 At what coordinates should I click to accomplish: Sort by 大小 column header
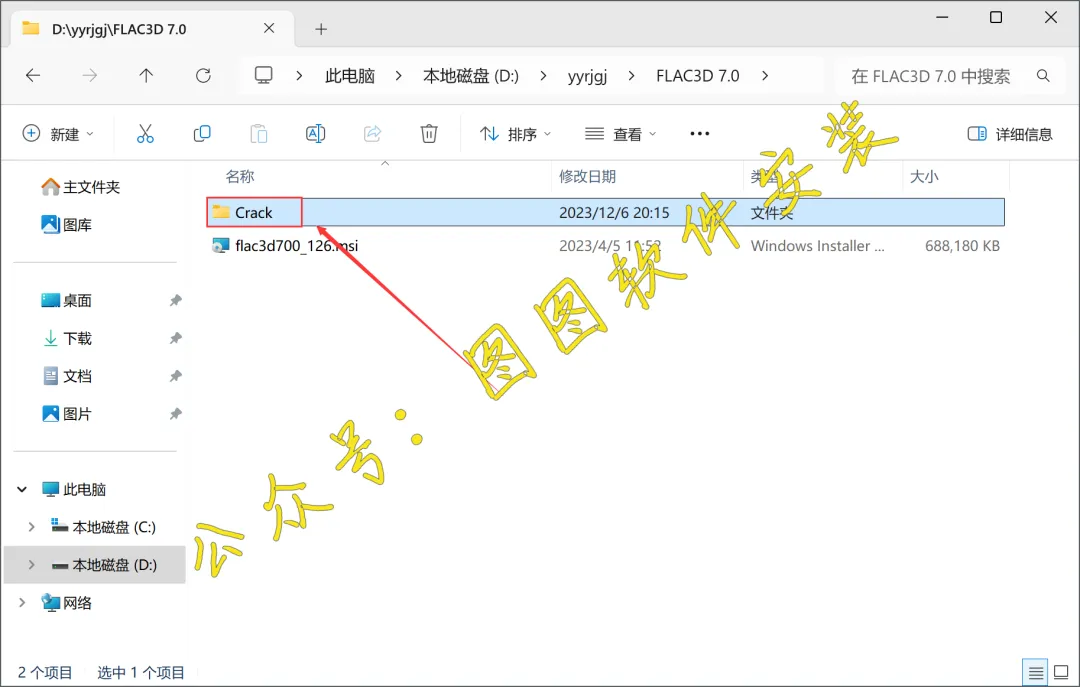point(924,176)
